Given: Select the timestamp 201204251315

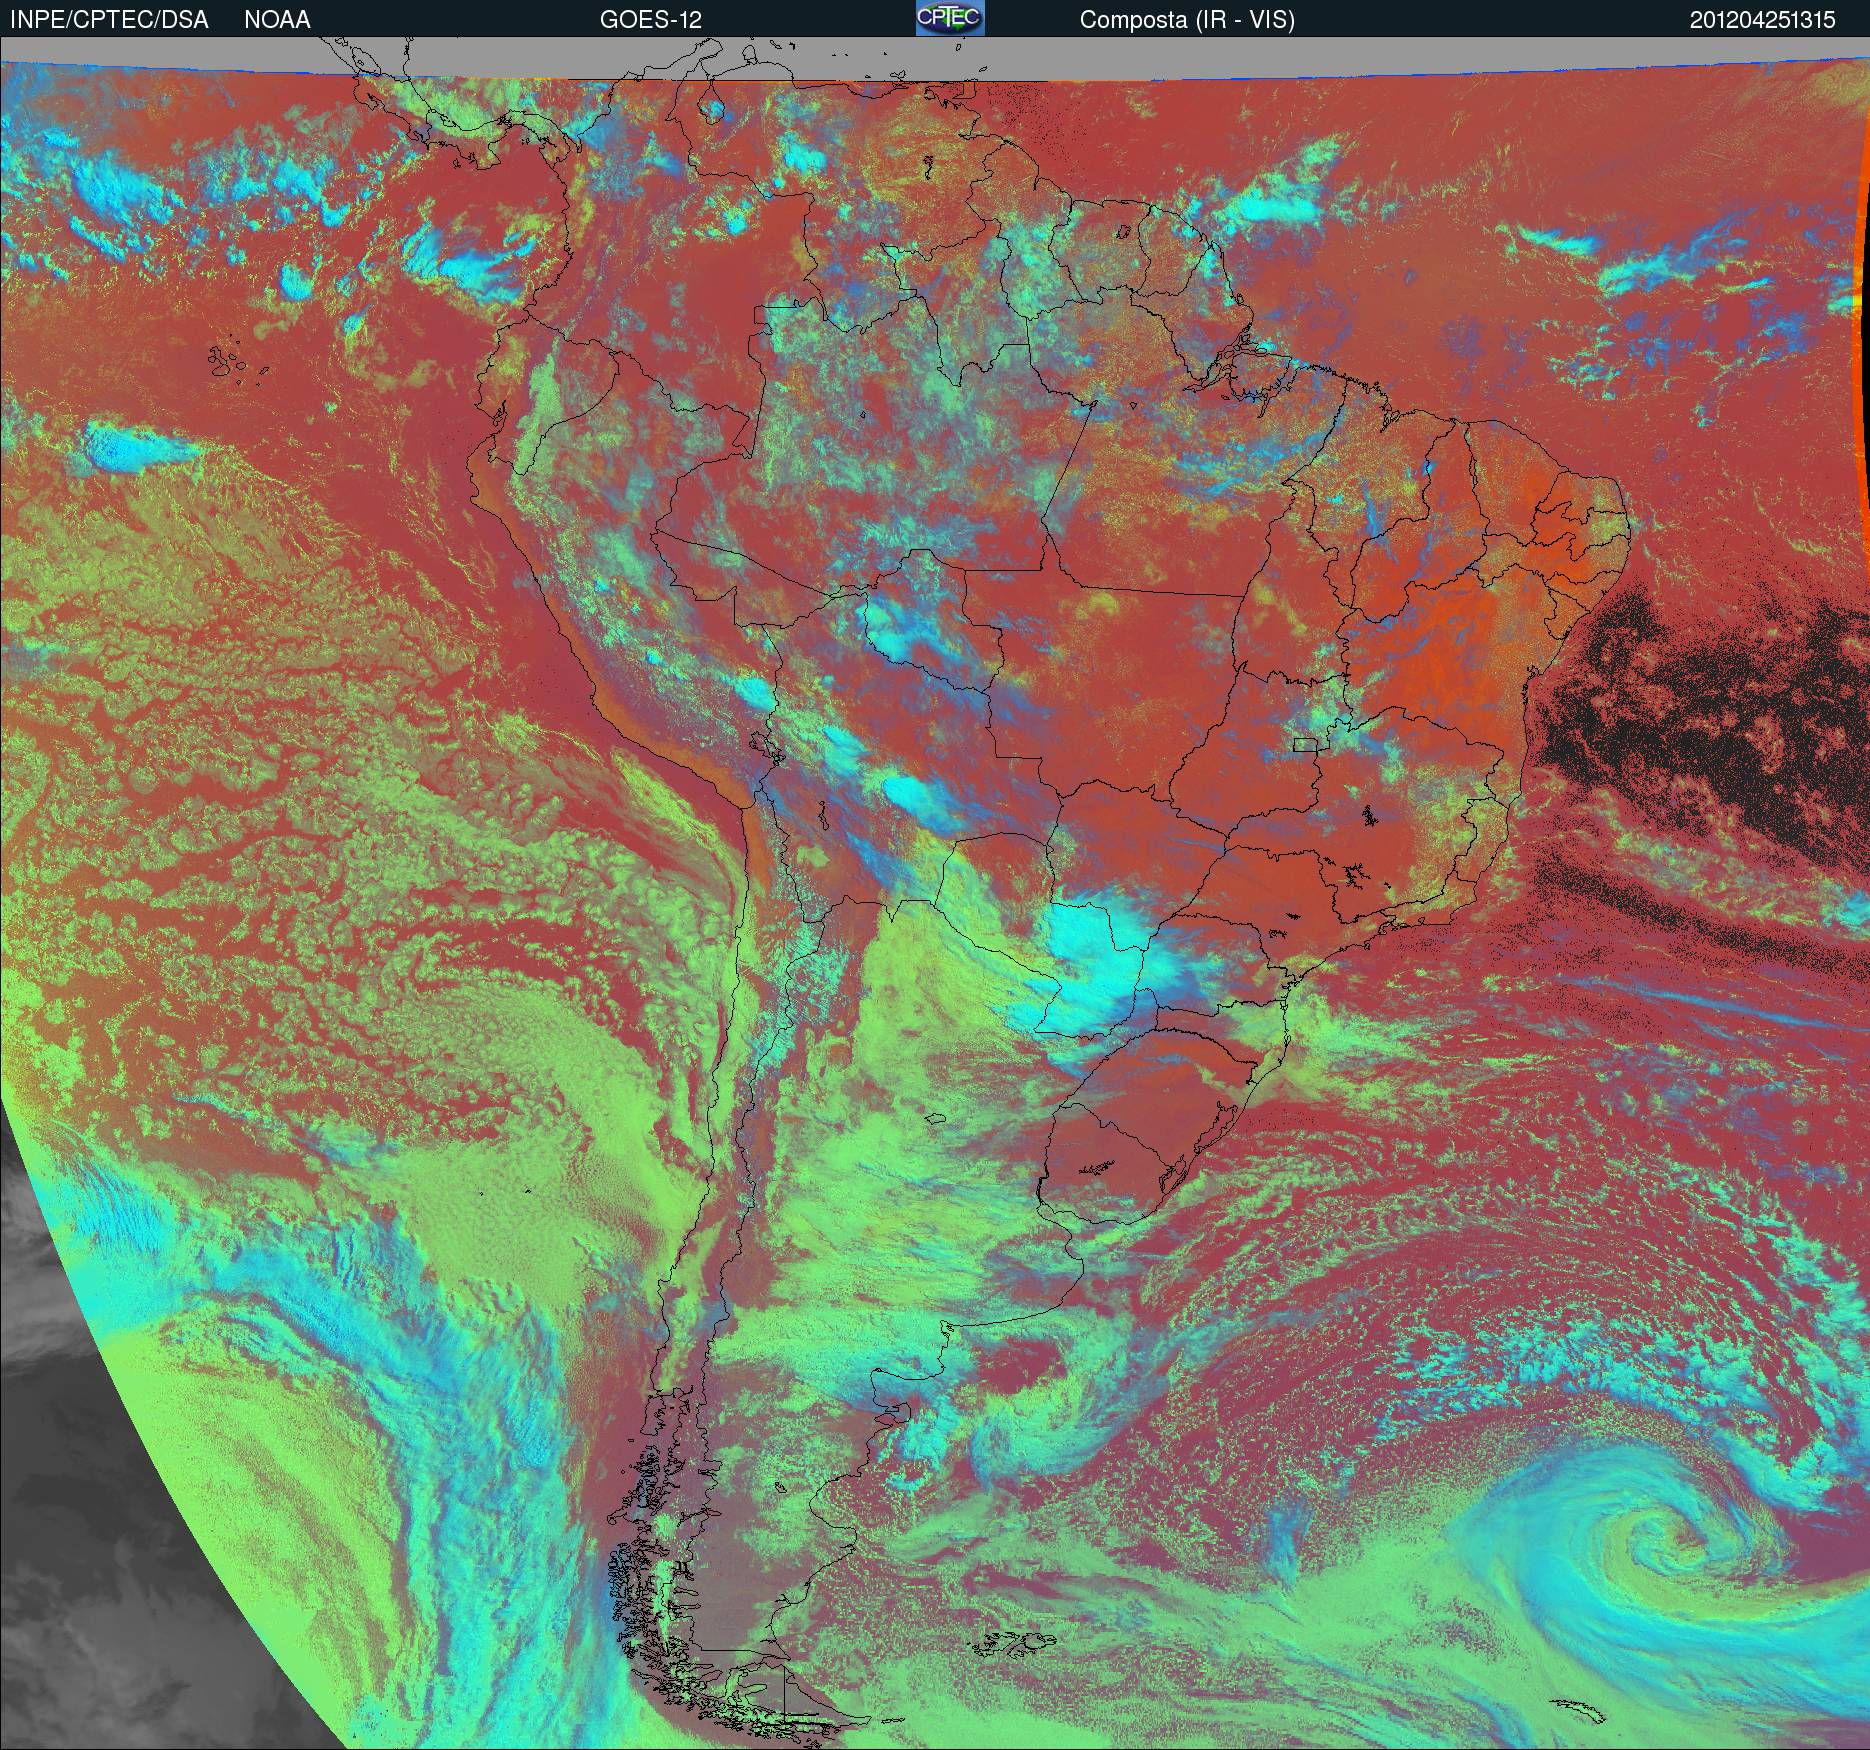Looking at the screenshot, I should coord(1763,20).
